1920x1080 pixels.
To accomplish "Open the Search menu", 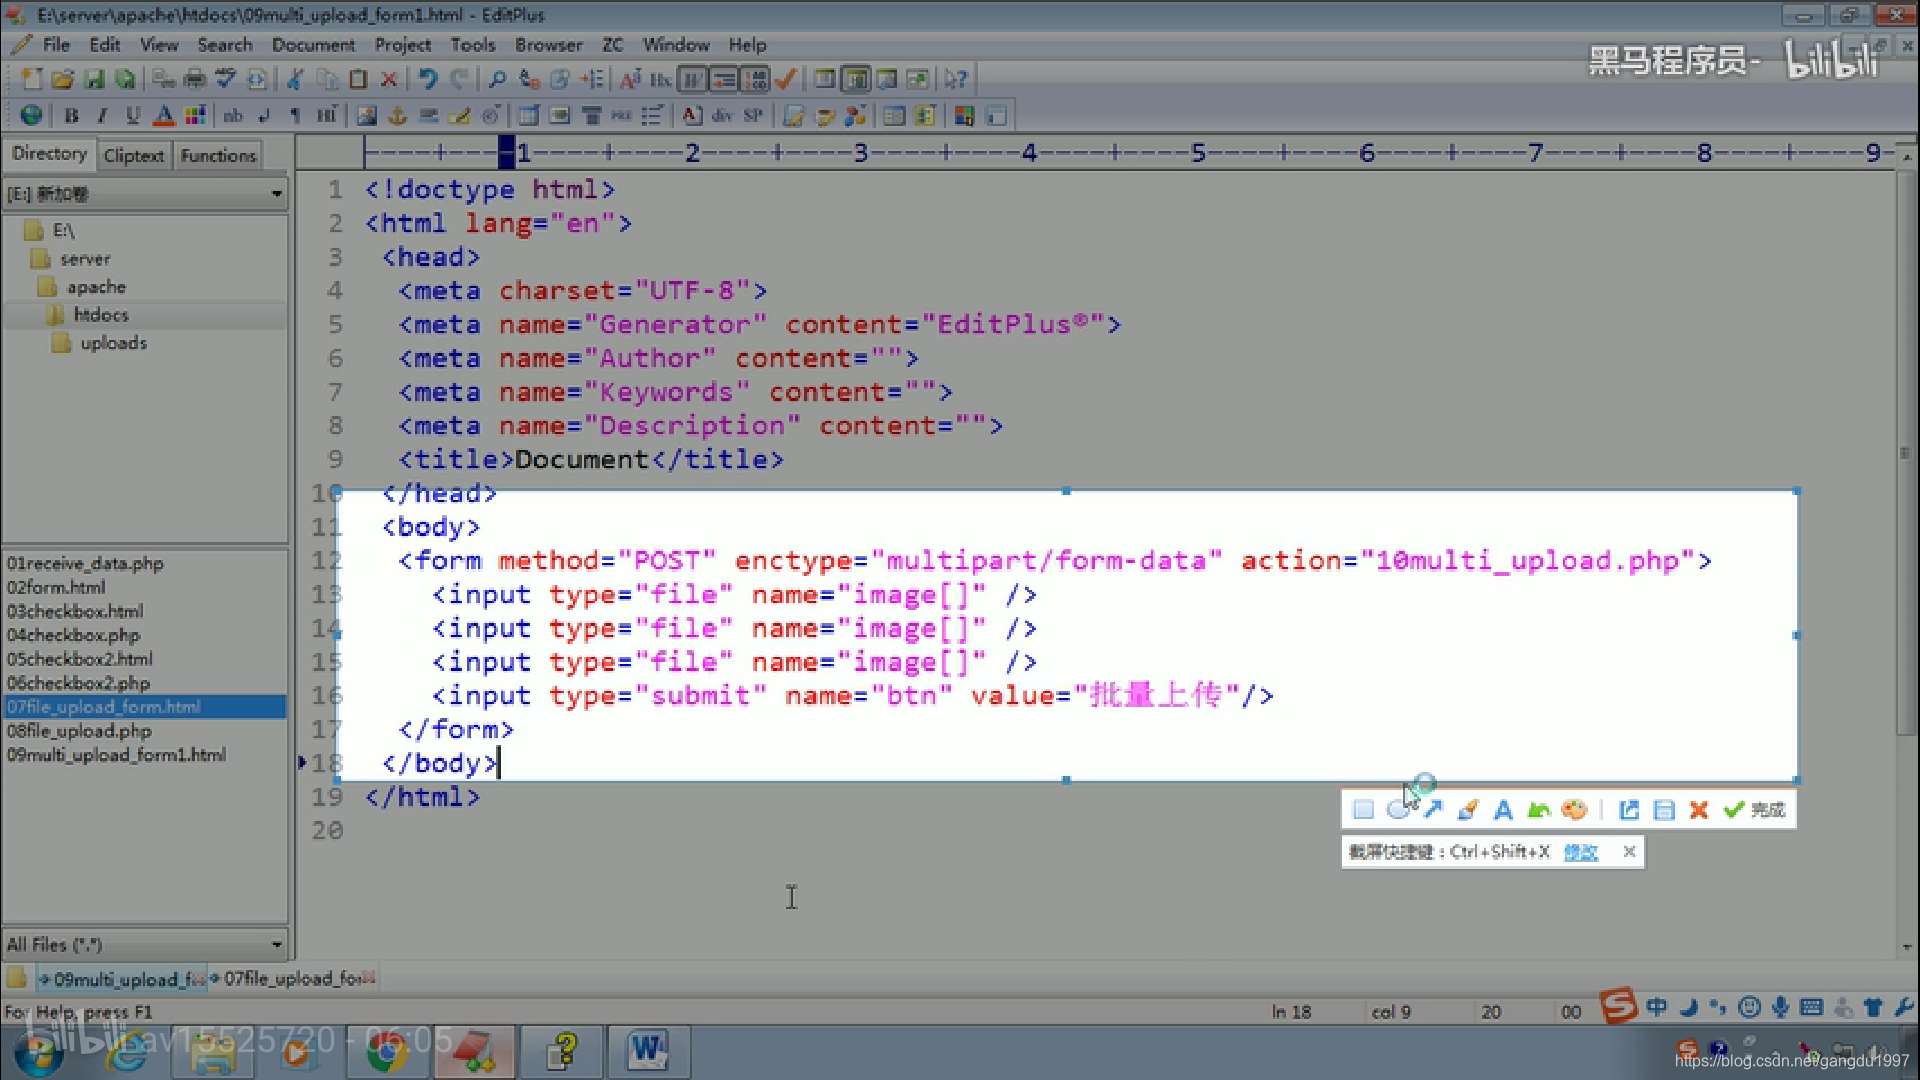I will [x=225, y=45].
